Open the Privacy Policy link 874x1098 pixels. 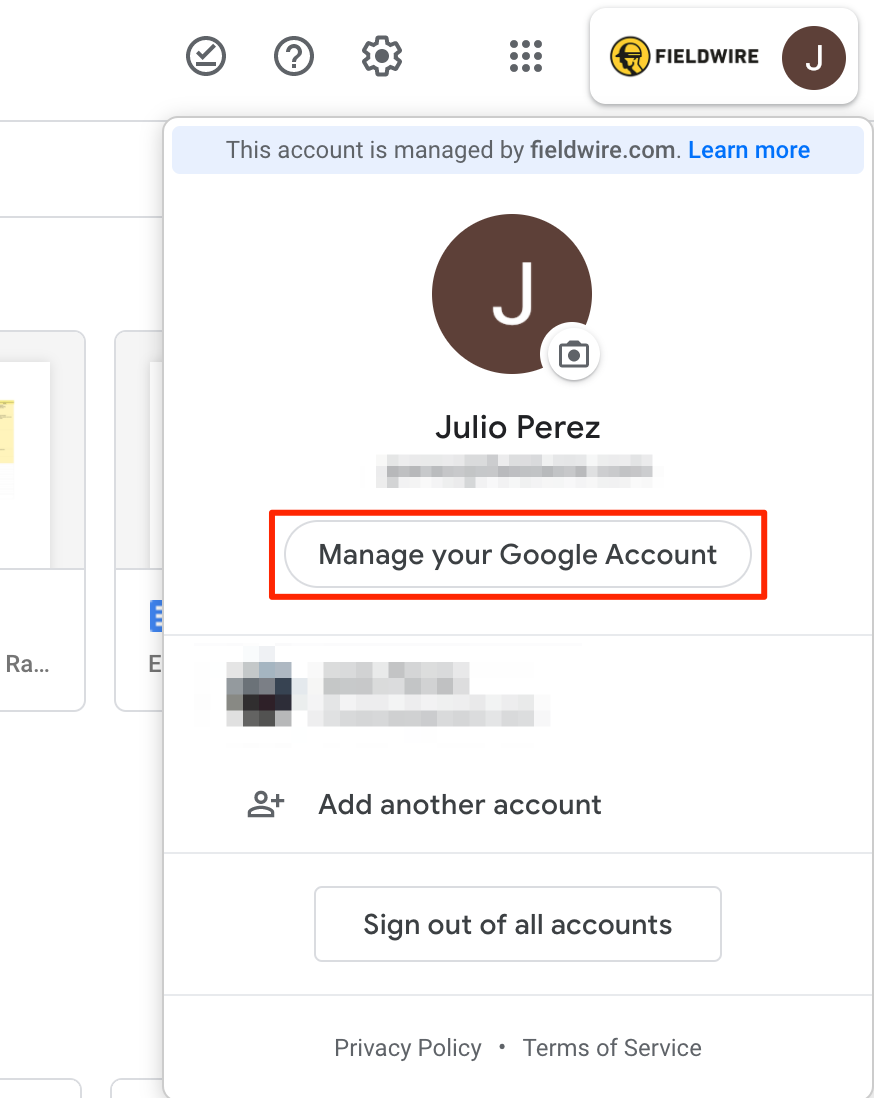[408, 1048]
